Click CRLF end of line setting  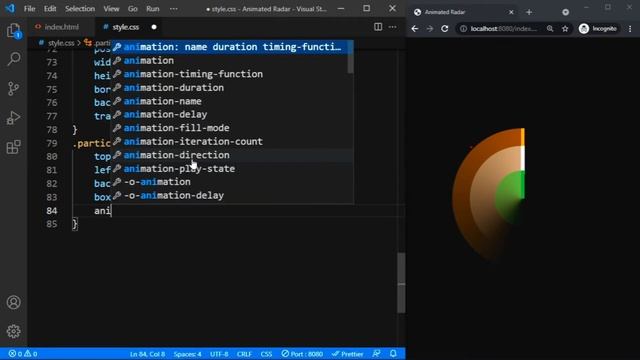tap(244, 354)
